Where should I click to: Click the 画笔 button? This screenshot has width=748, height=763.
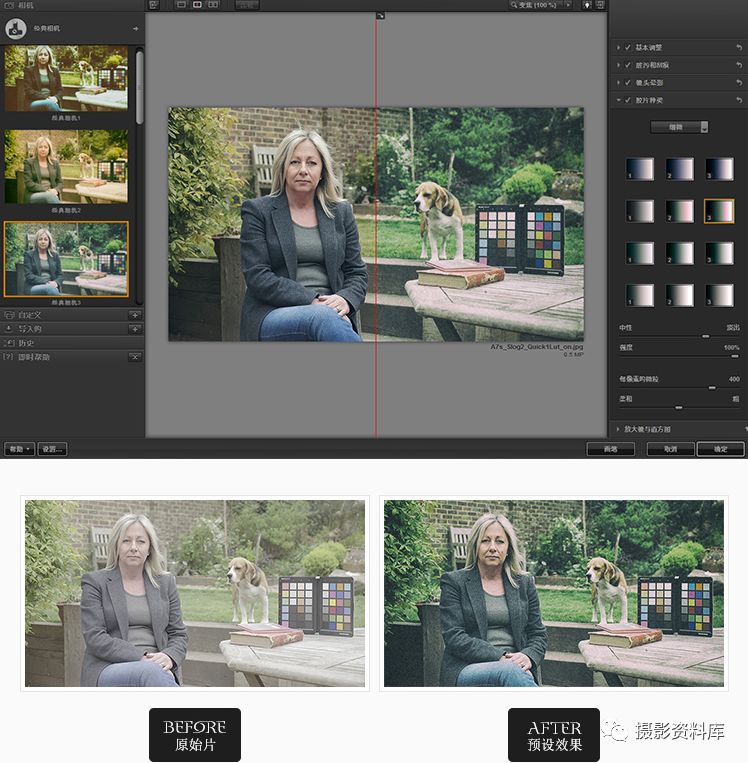610,449
